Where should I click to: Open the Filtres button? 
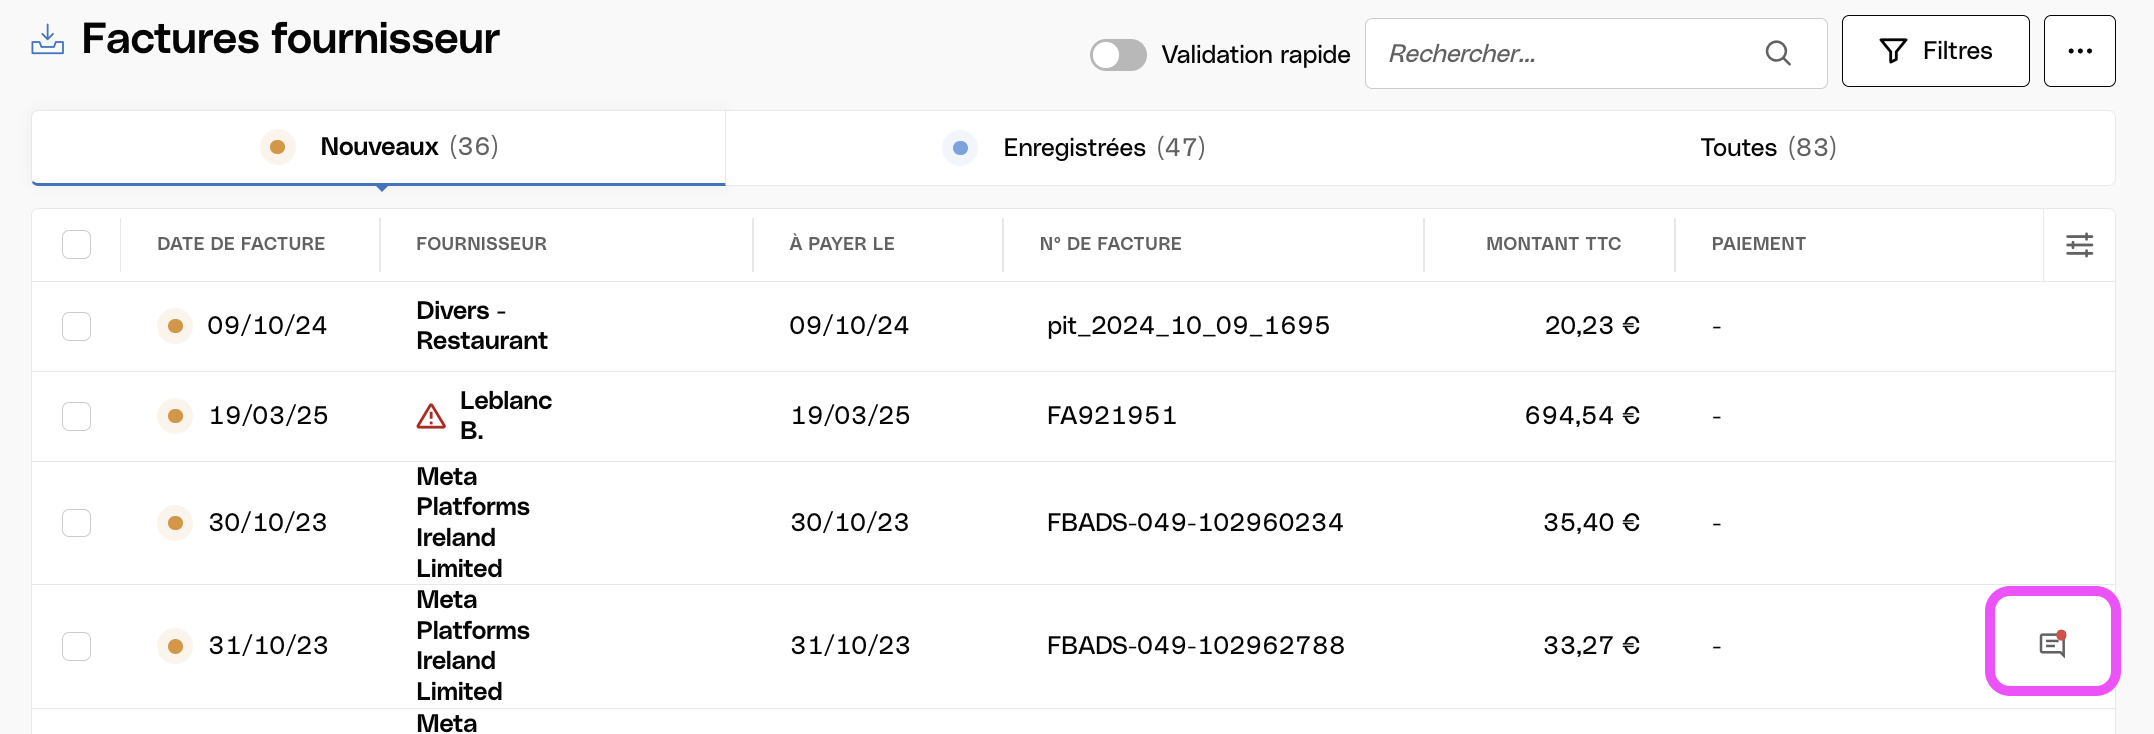click(x=1936, y=51)
